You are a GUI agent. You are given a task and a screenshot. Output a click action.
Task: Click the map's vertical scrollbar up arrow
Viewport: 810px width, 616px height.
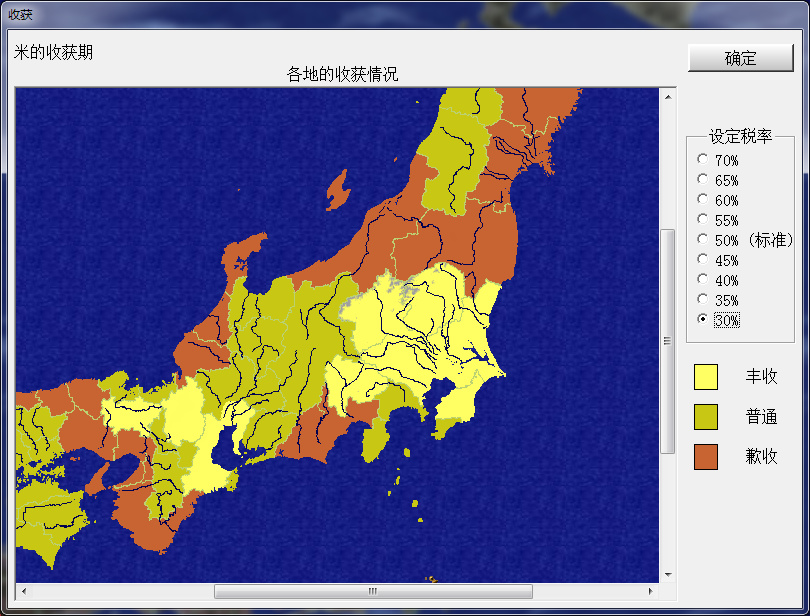click(668, 97)
